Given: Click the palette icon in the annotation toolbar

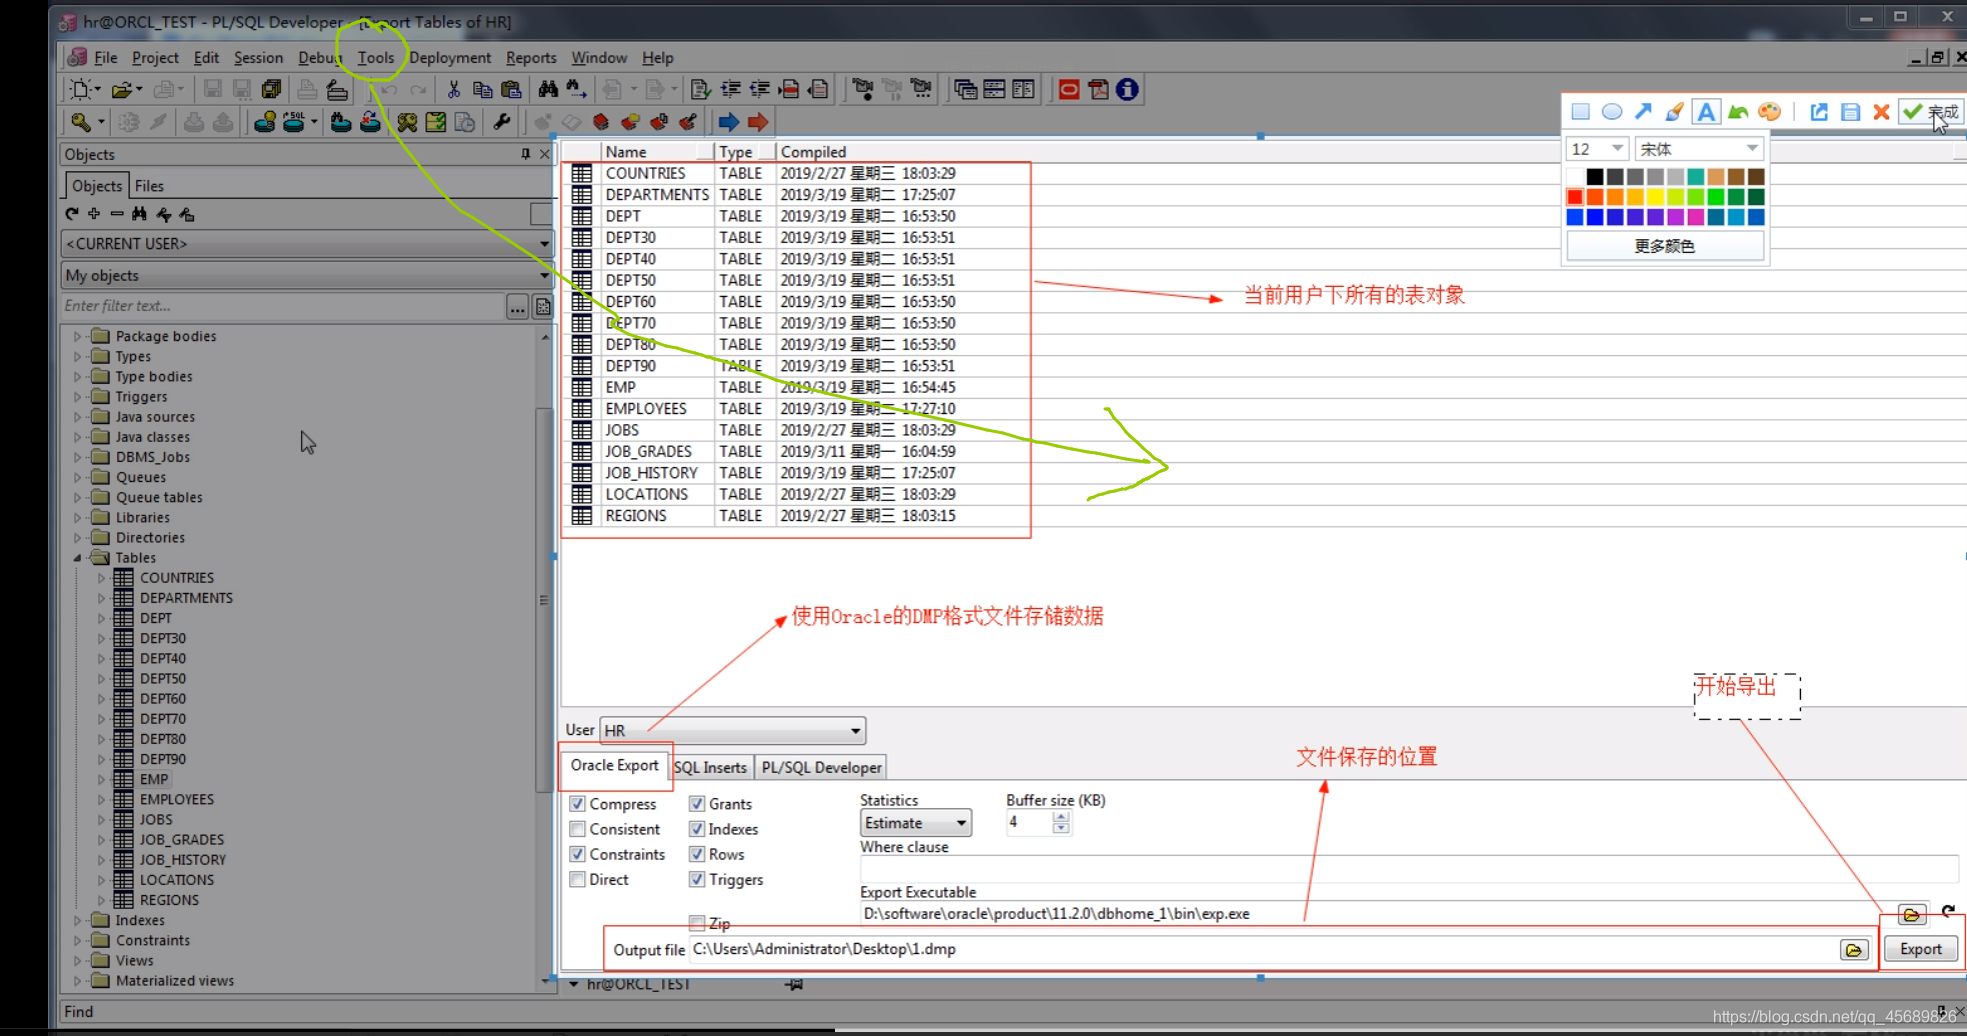Looking at the screenshot, I should pos(1769,112).
